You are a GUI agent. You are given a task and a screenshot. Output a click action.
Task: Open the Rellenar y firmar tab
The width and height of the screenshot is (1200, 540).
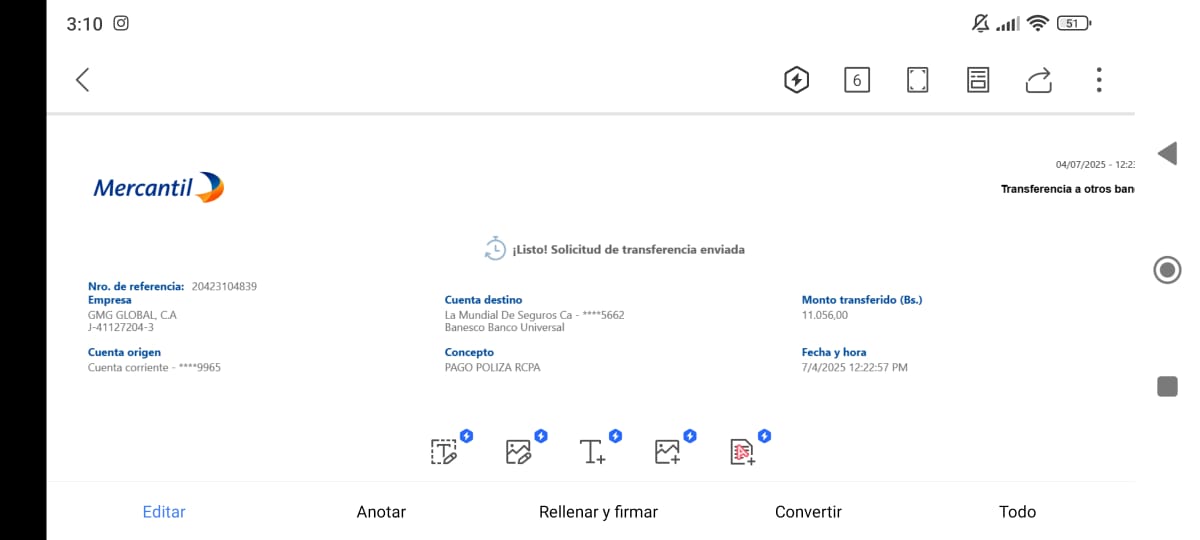(x=598, y=511)
